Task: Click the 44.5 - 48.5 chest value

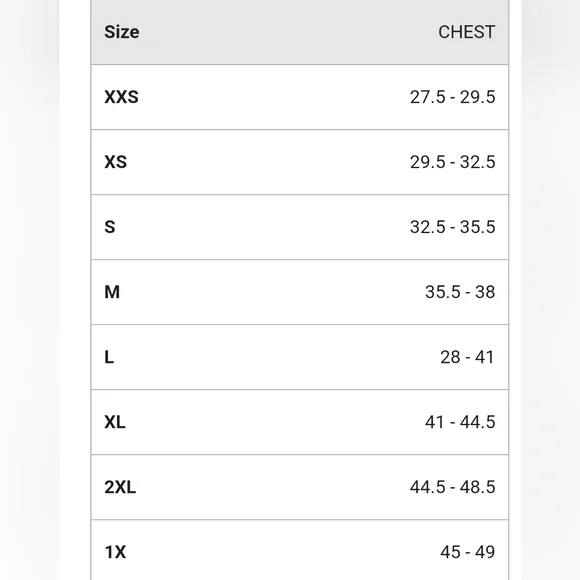Action: click(452, 487)
